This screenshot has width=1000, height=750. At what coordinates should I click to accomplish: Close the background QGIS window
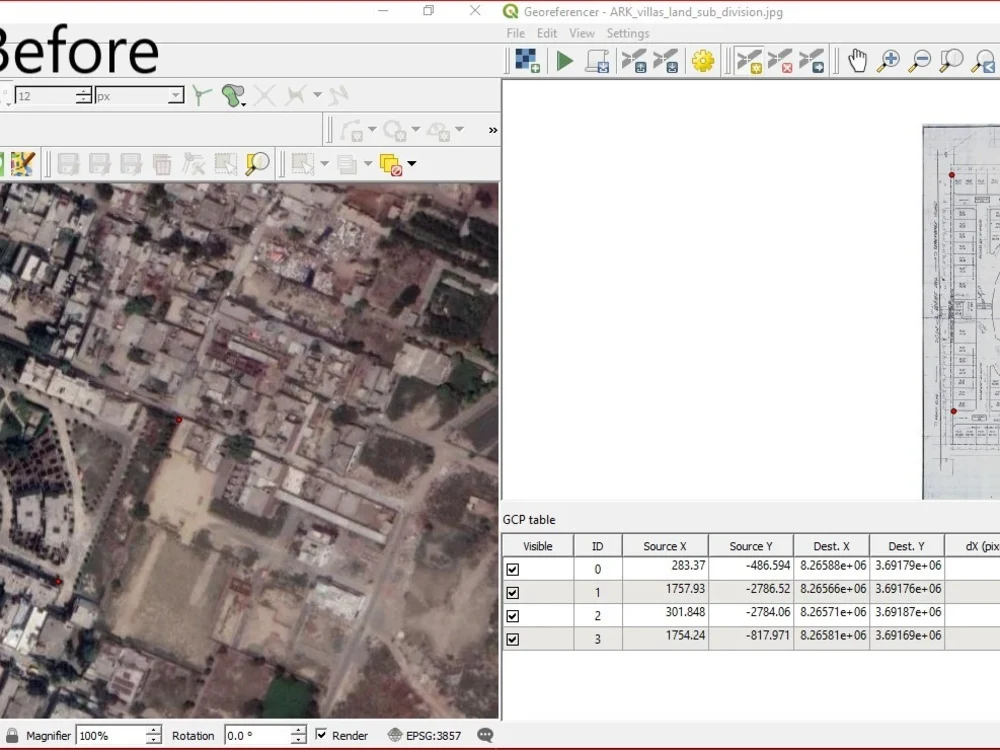pos(475,10)
